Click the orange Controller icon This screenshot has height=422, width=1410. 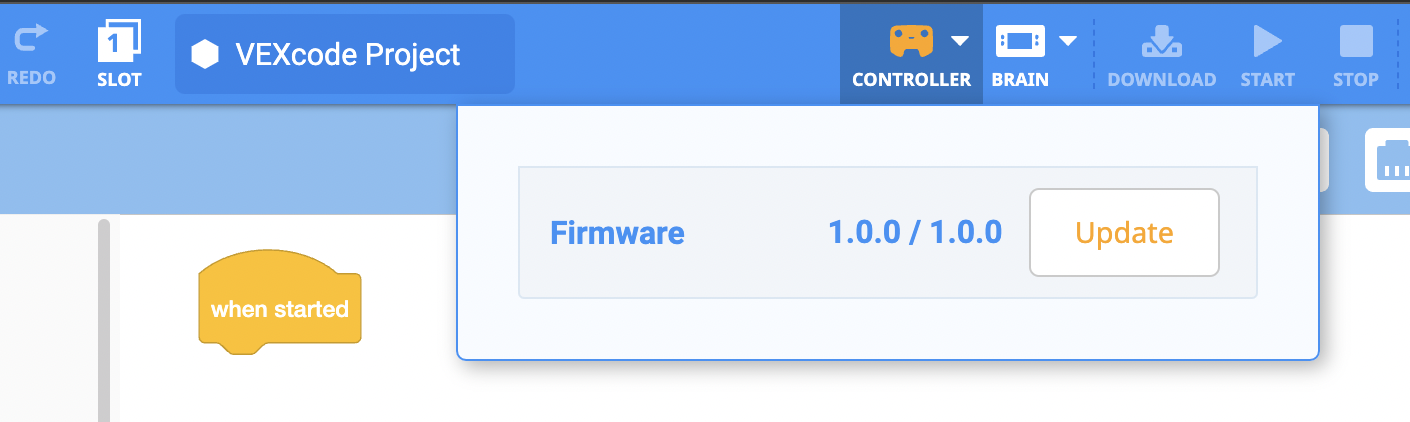911,41
